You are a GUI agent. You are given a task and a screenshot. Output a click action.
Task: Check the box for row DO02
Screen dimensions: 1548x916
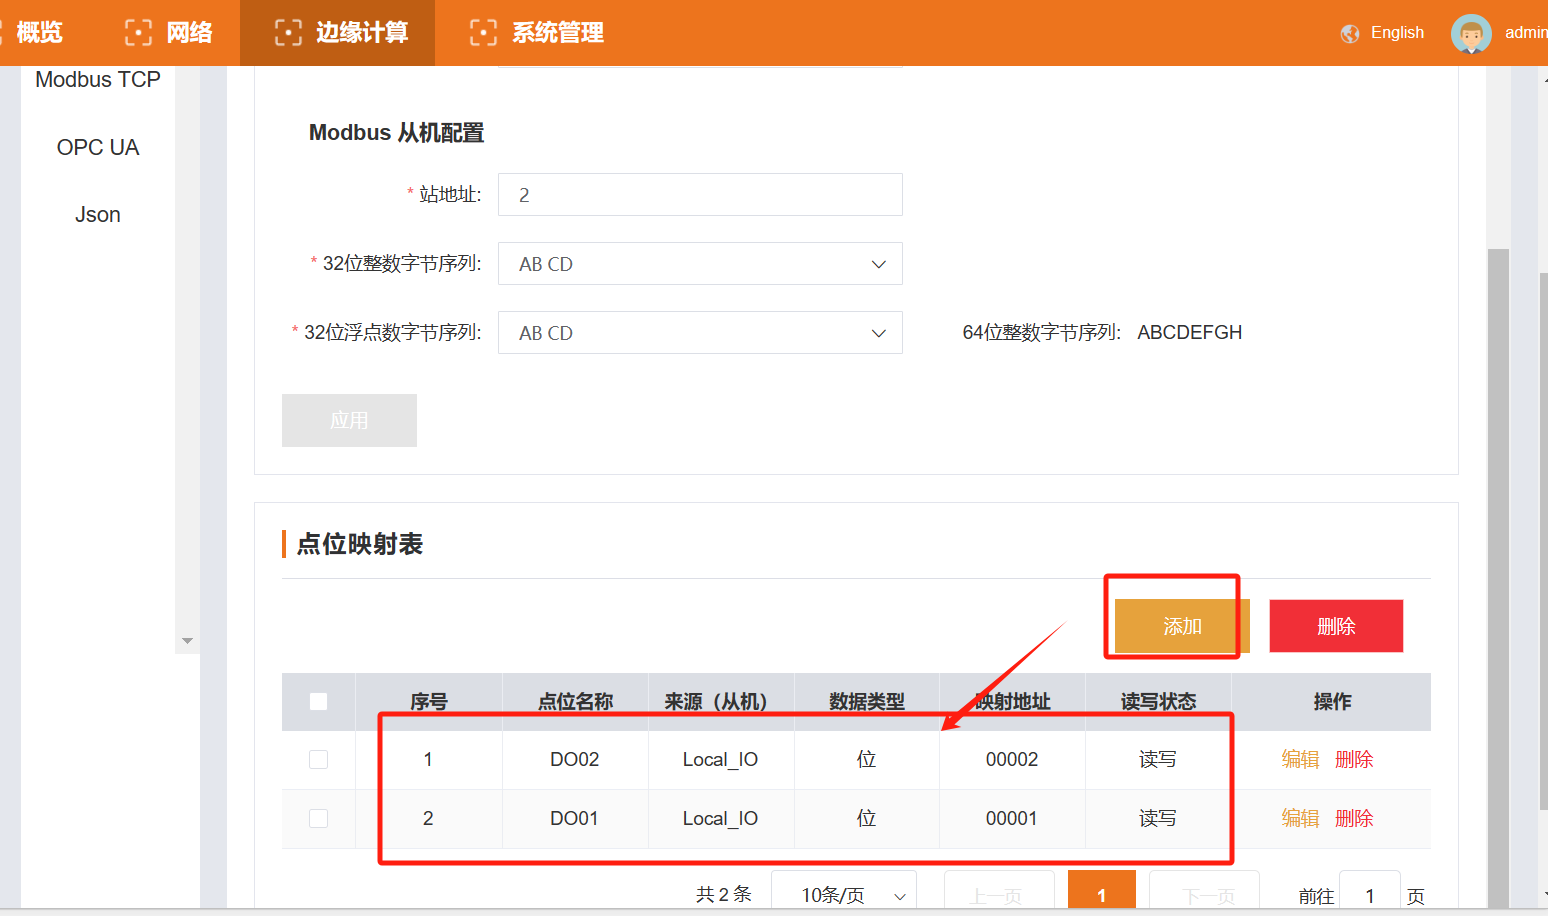[x=318, y=760]
